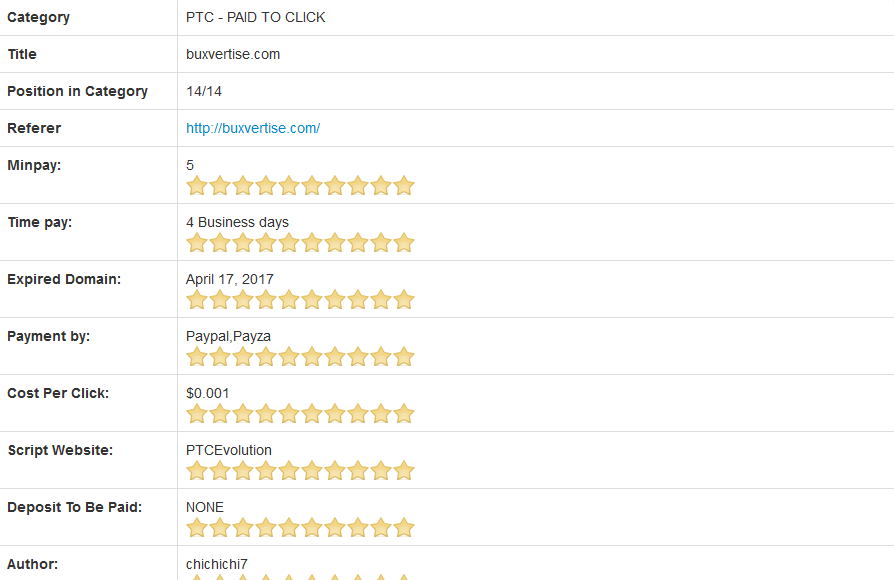Rate Script Website with the first star
894x580 pixels.
tap(197, 471)
